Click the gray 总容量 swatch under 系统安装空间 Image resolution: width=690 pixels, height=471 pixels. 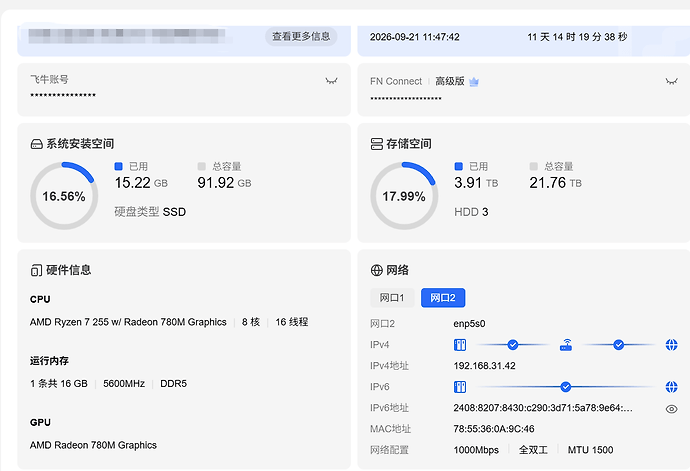pyautogui.click(x=202, y=166)
